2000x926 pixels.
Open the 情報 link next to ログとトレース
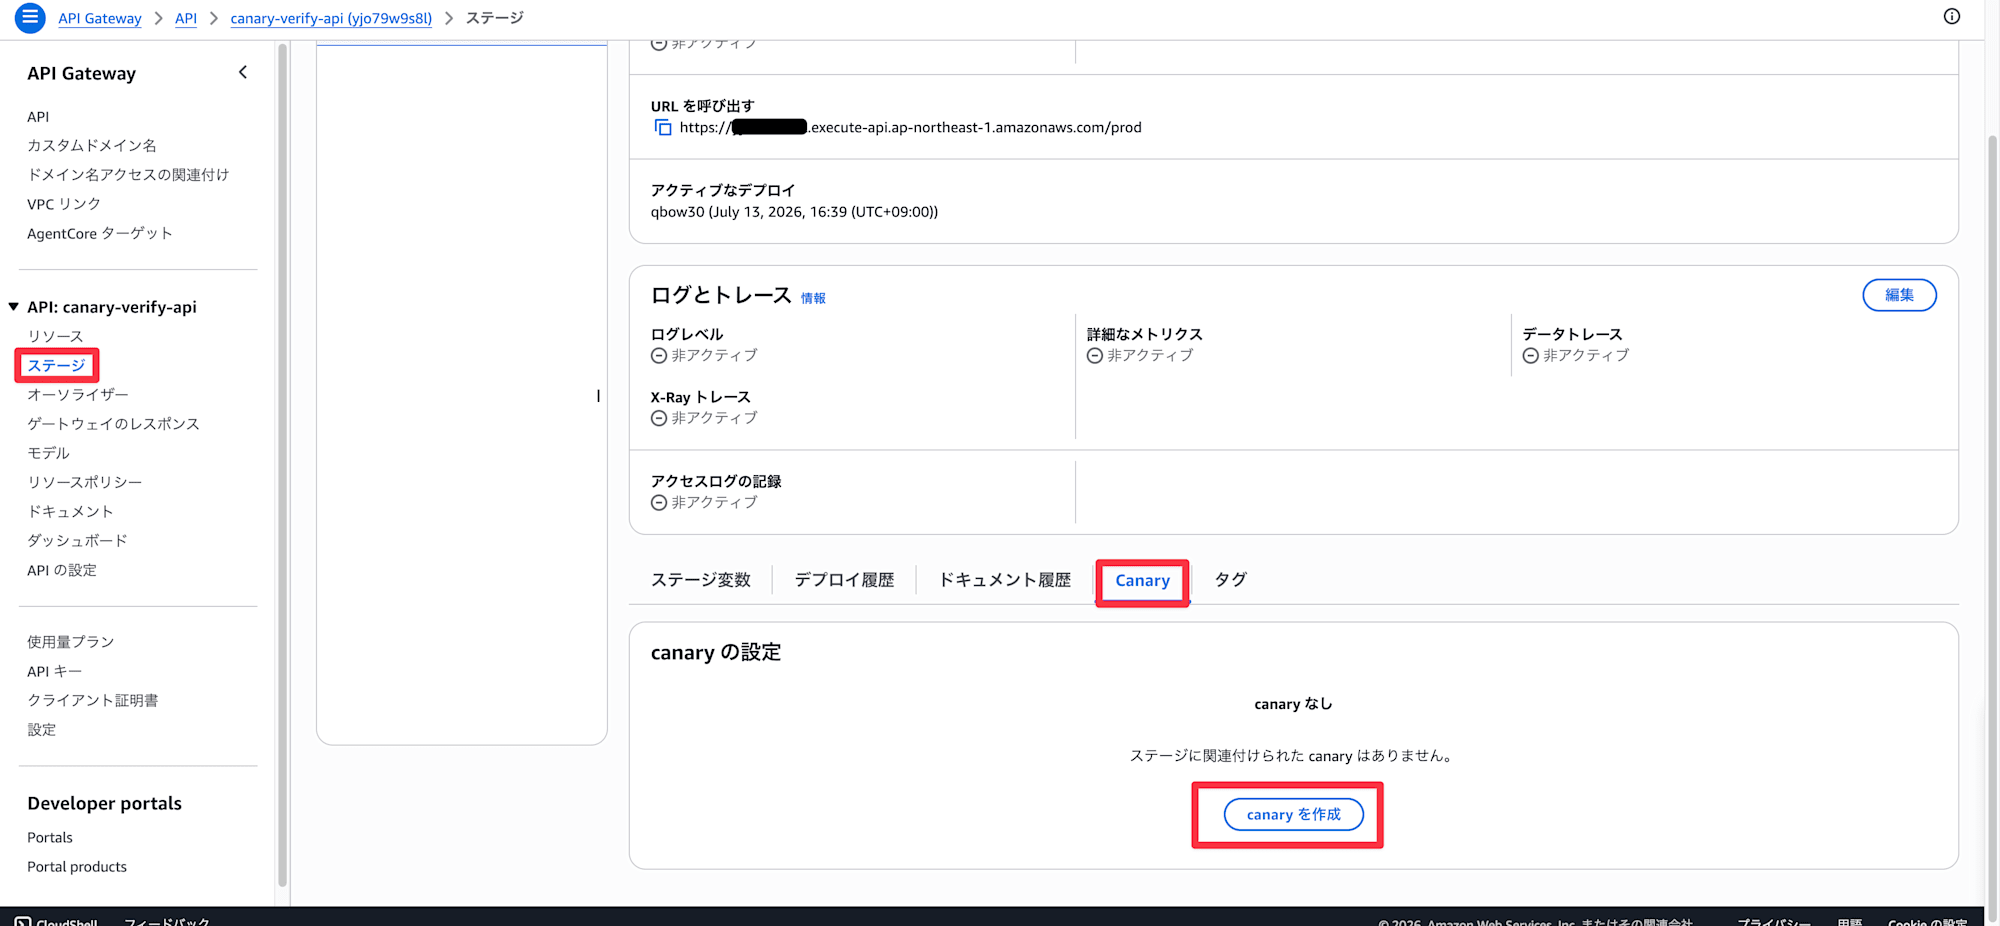tap(813, 298)
